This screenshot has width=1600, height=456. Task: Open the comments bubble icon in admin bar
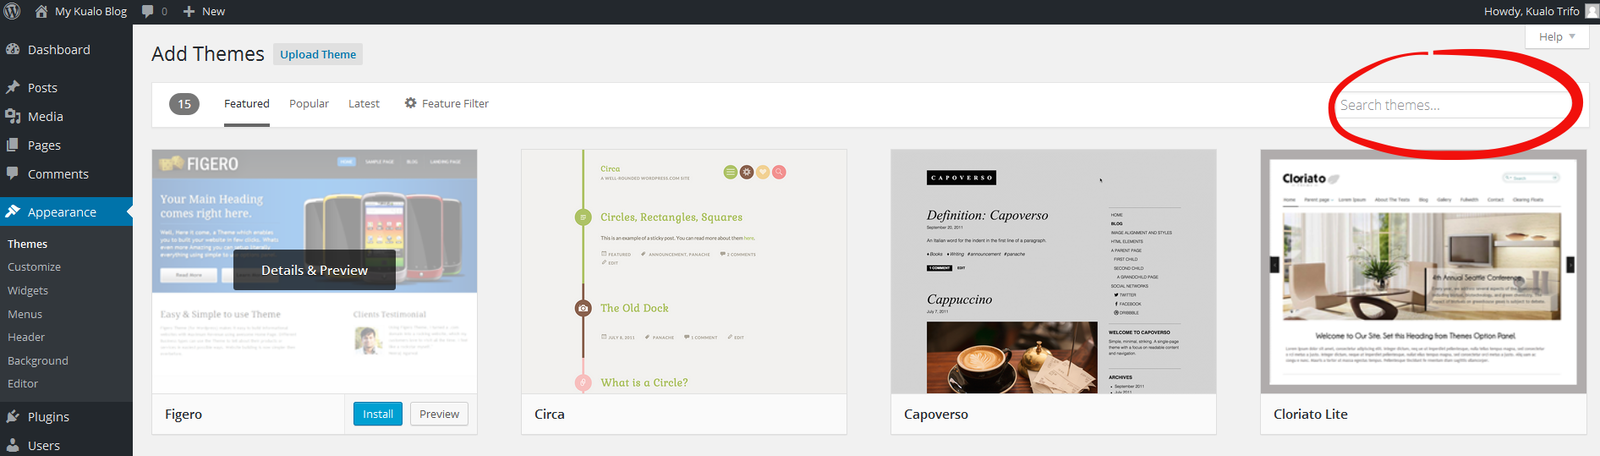click(x=148, y=11)
